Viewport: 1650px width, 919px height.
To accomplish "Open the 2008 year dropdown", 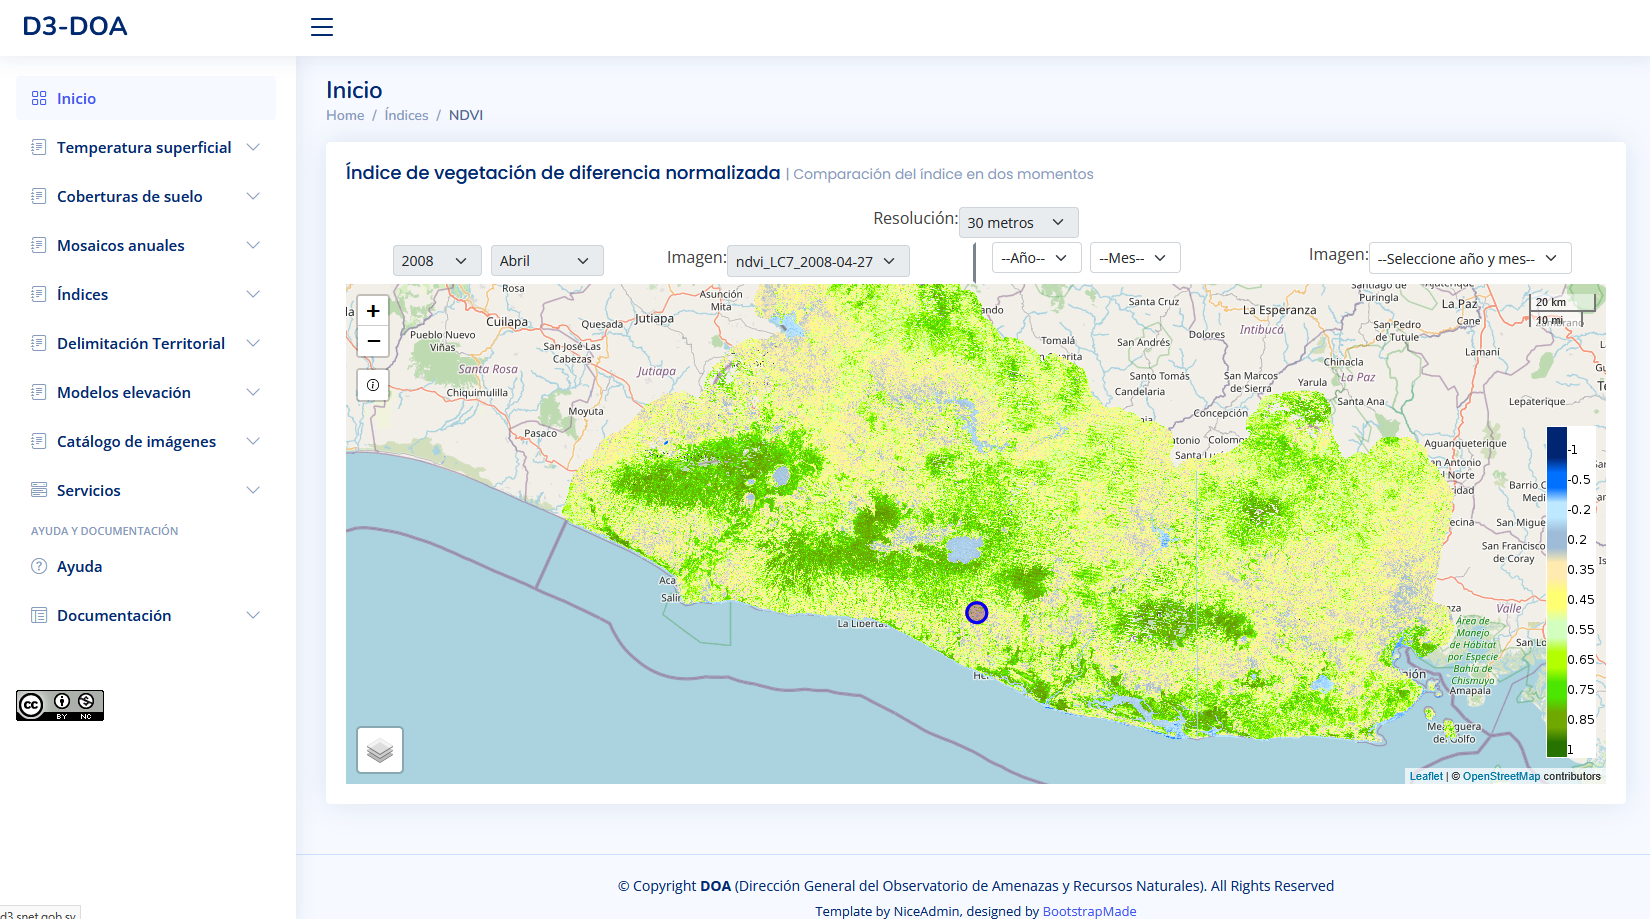I will point(437,260).
